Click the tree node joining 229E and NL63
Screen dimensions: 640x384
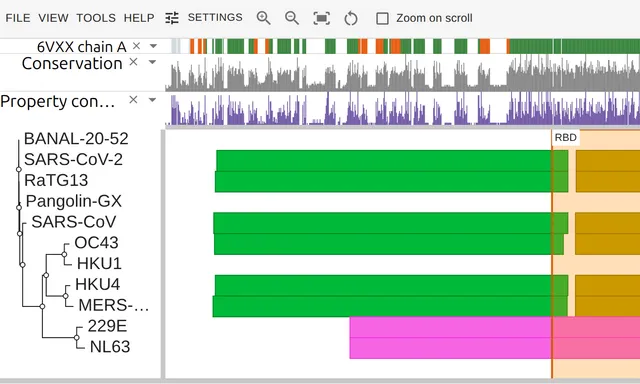[76, 337]
